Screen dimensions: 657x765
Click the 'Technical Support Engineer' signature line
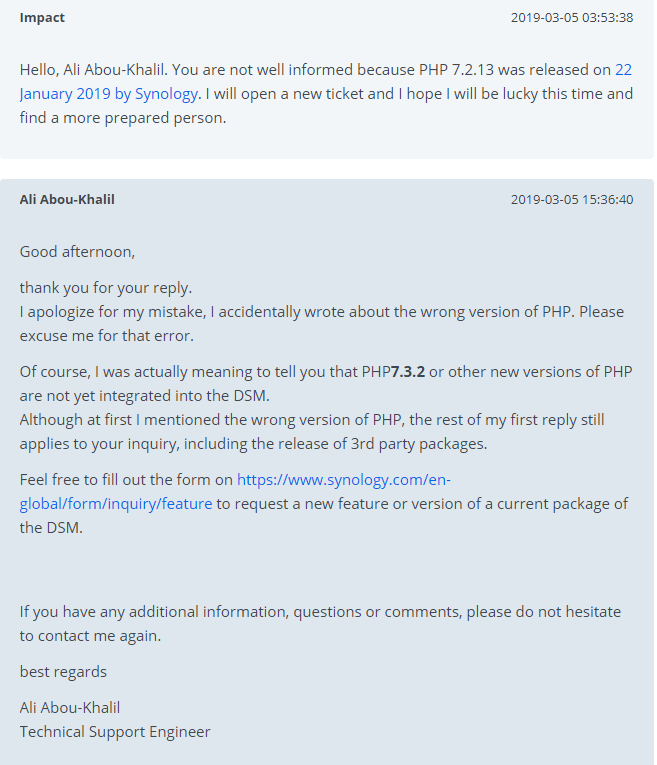(115, 732)
